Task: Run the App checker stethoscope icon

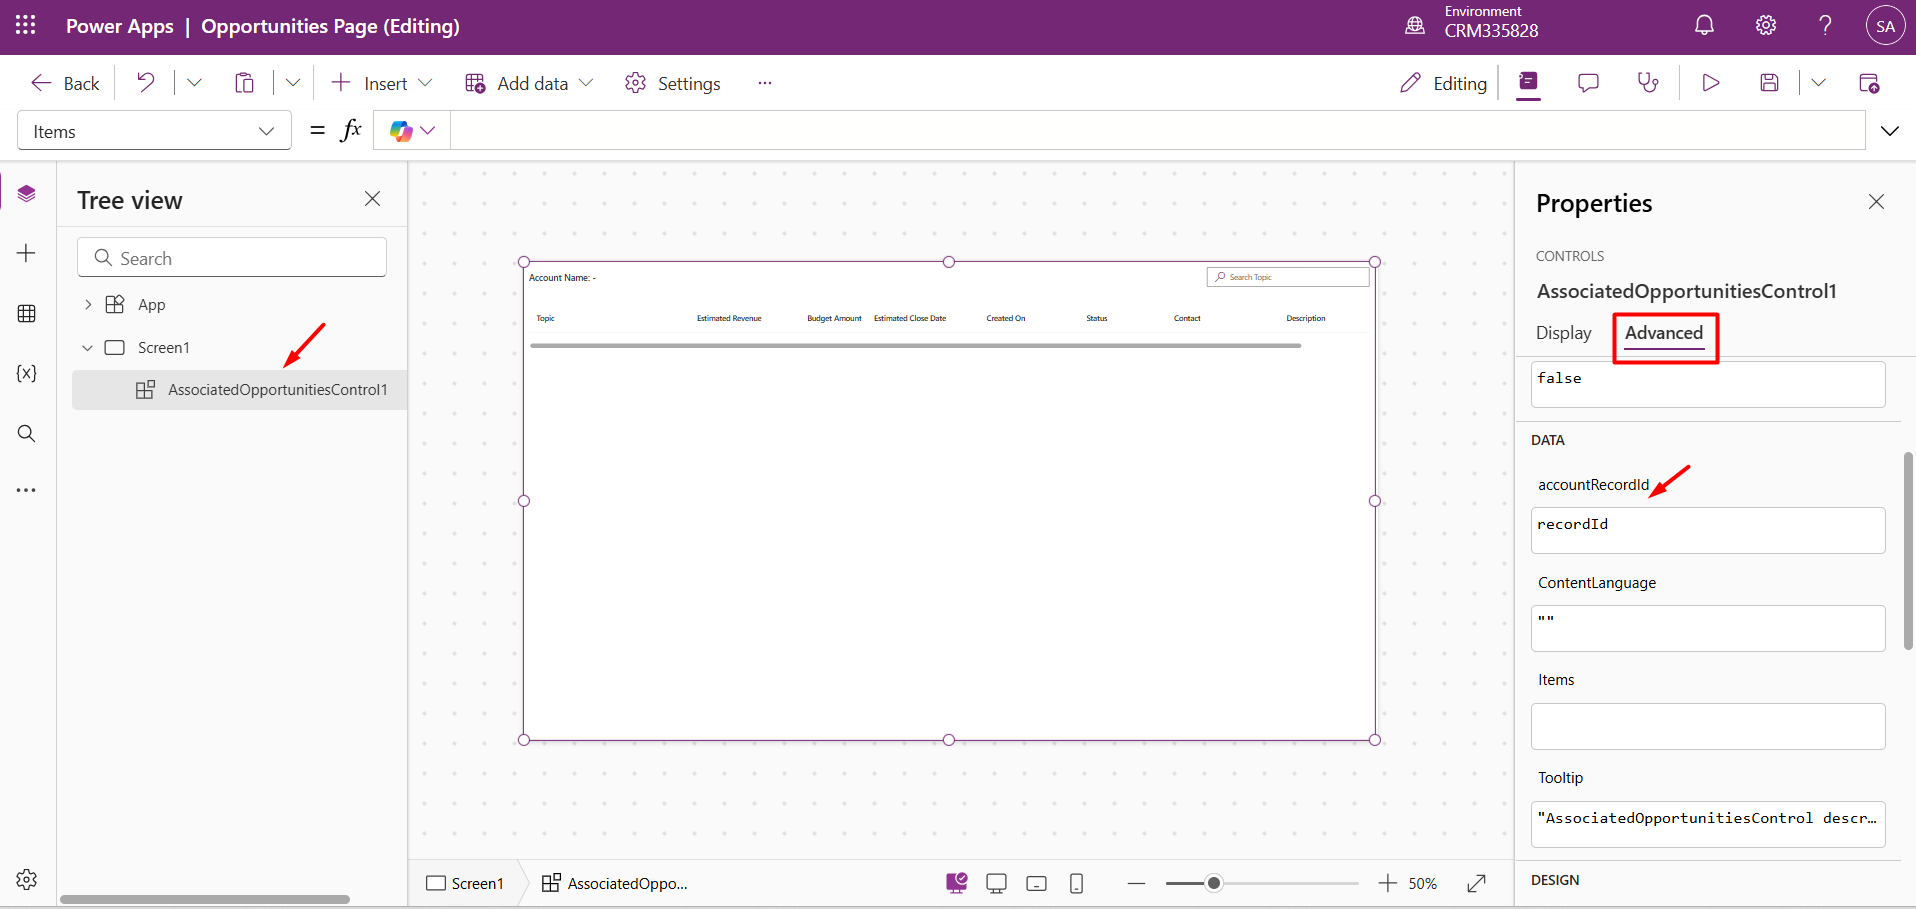Action: [x=1648, y=83]
